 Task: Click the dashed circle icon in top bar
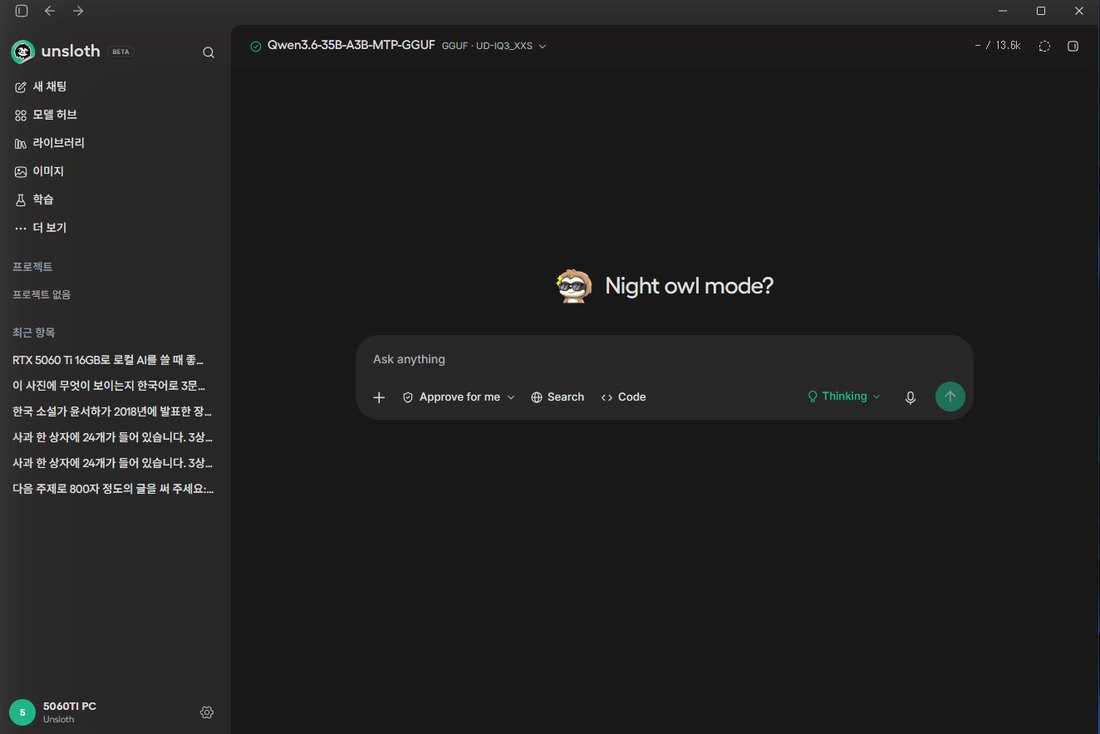1045,46
